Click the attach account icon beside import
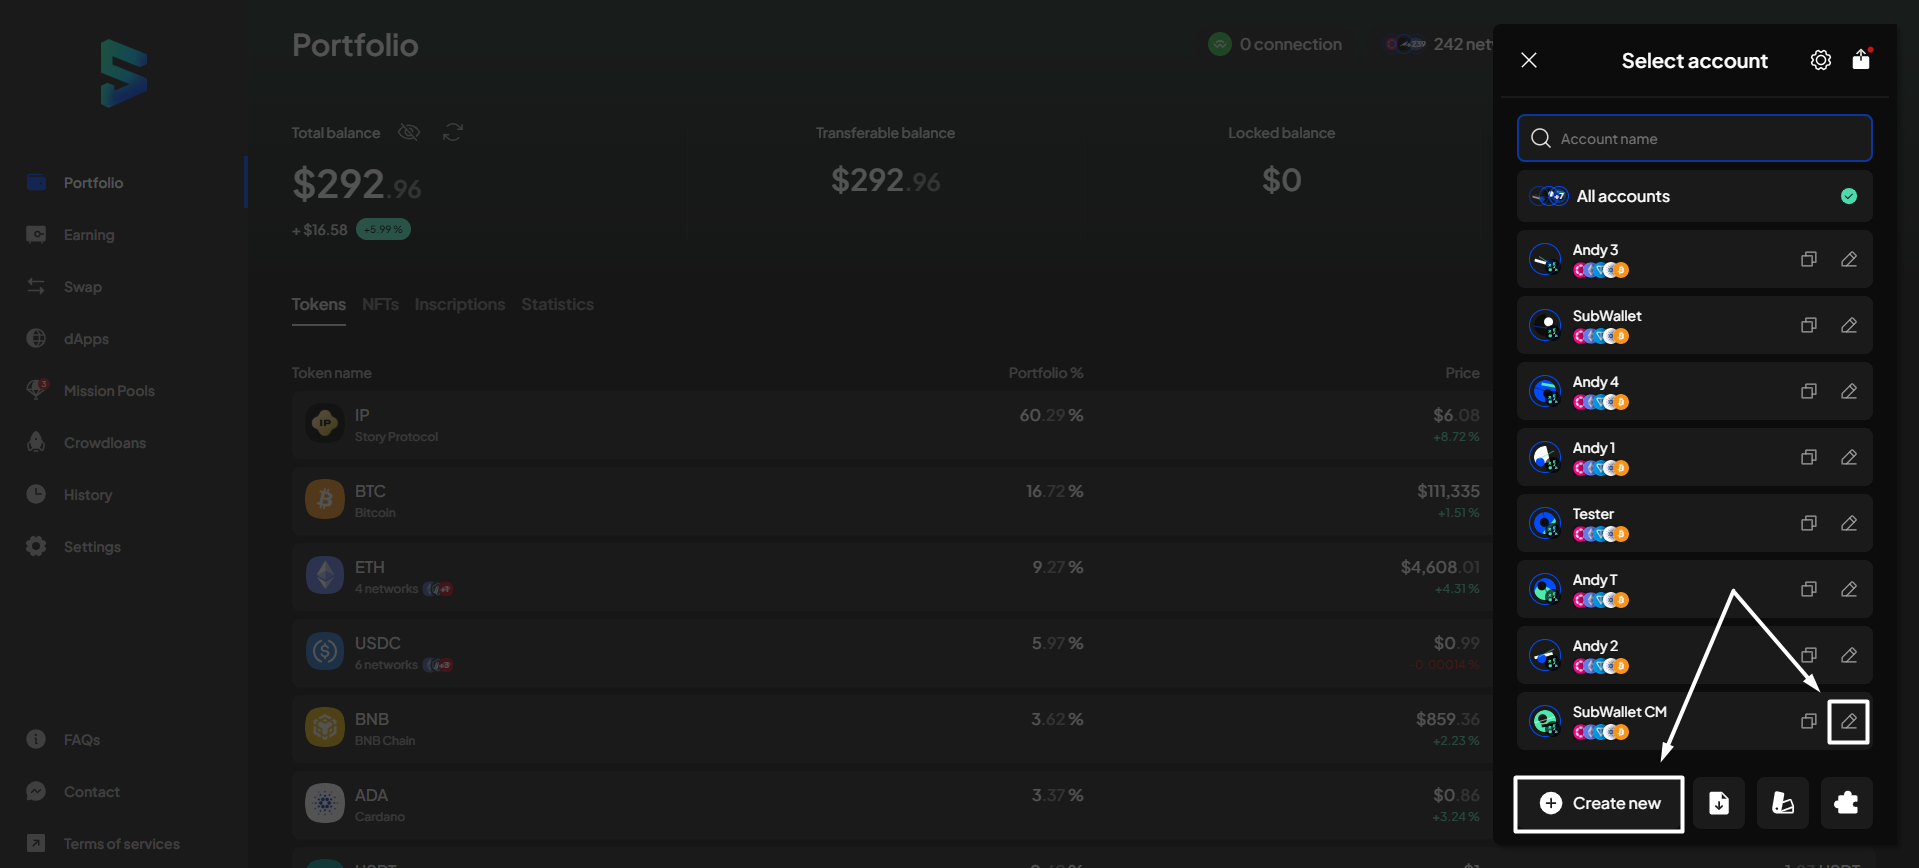This screenshot has height=868, width=1919. pyautogui.click(x=1782, y=803)
